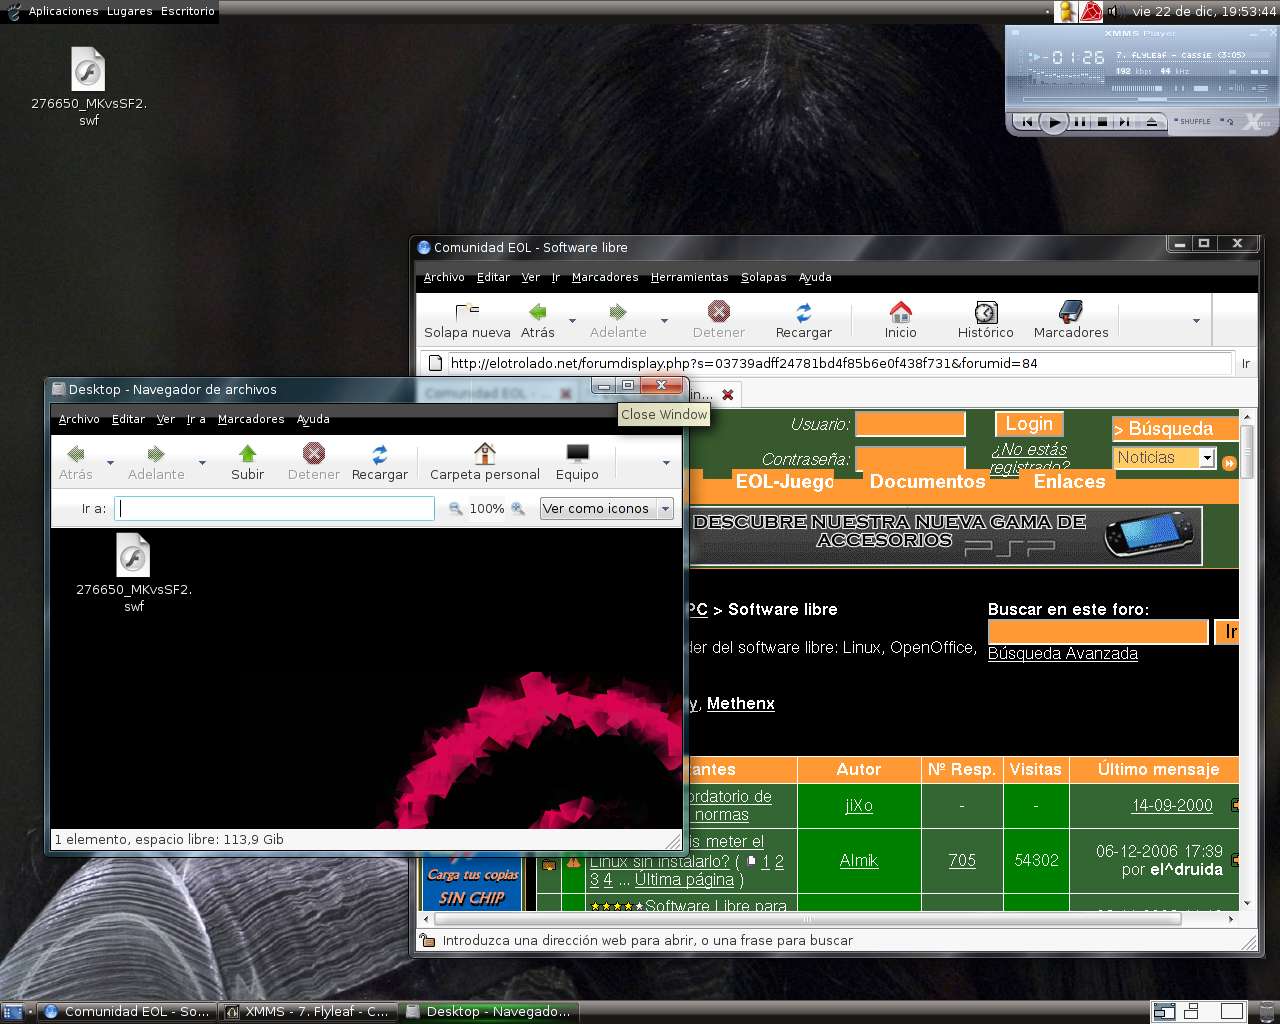Click Subir in the file browser toolbar
The image size is (1280, 1024).
[x=247, y=462]
